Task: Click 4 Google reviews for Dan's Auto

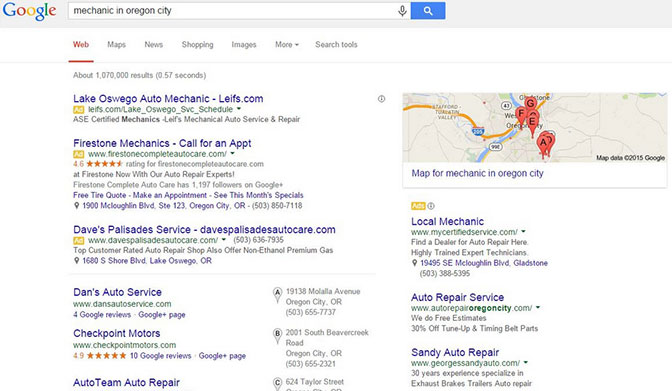Action: point(102,315)
